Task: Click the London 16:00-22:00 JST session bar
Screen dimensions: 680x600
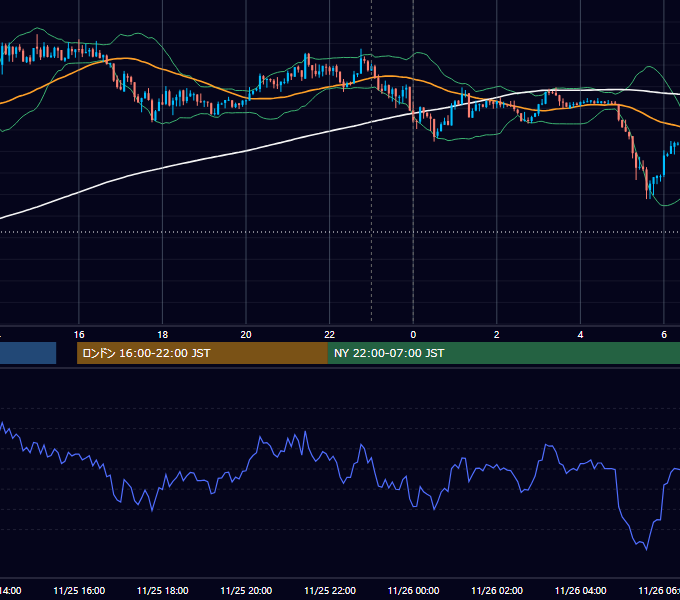Action: coord(202,353)
